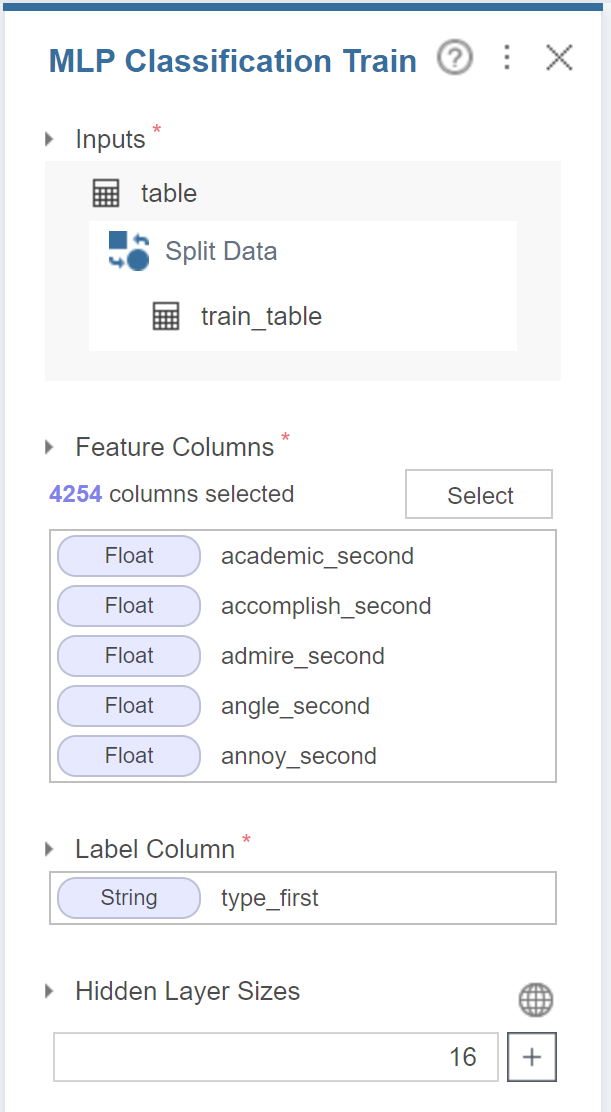Image resolution: width=611 pixels, height=1112 pixels.
Task: Click the type_first label column field
Action: 303,898
